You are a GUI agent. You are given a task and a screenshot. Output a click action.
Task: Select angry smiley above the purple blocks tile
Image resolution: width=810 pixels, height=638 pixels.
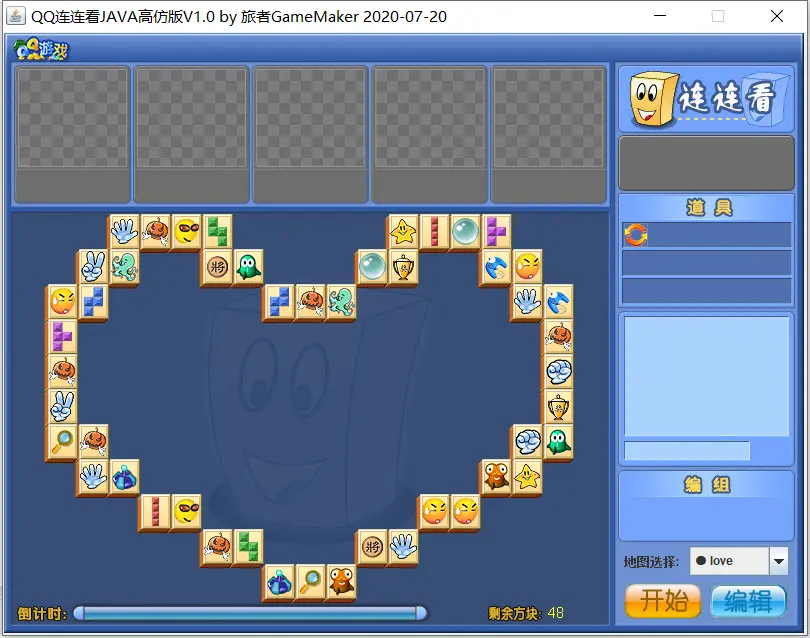(62, 301)
